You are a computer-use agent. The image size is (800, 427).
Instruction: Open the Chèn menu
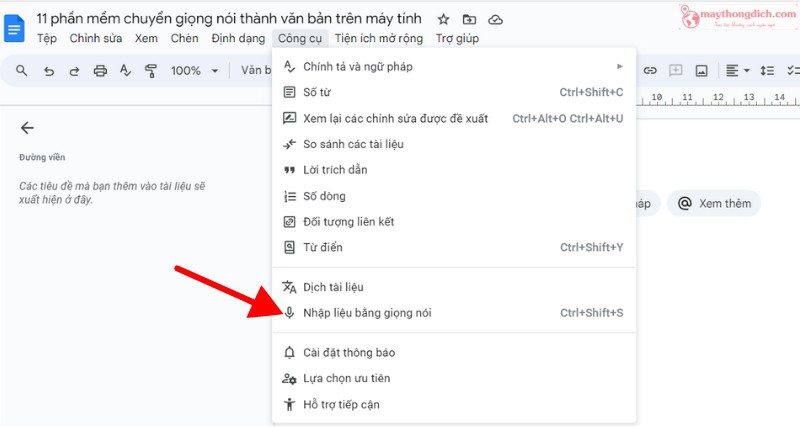[x=184, y=38]
